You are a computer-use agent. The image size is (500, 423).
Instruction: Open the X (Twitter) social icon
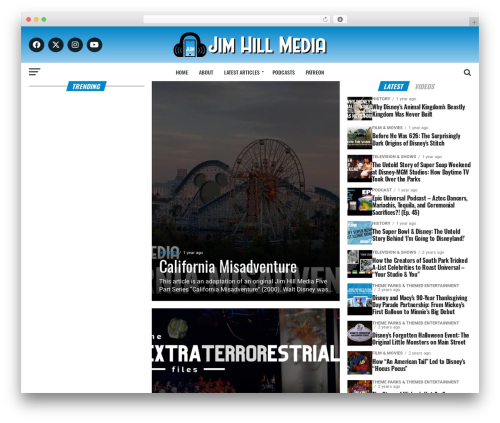click(x=56, y=45)
